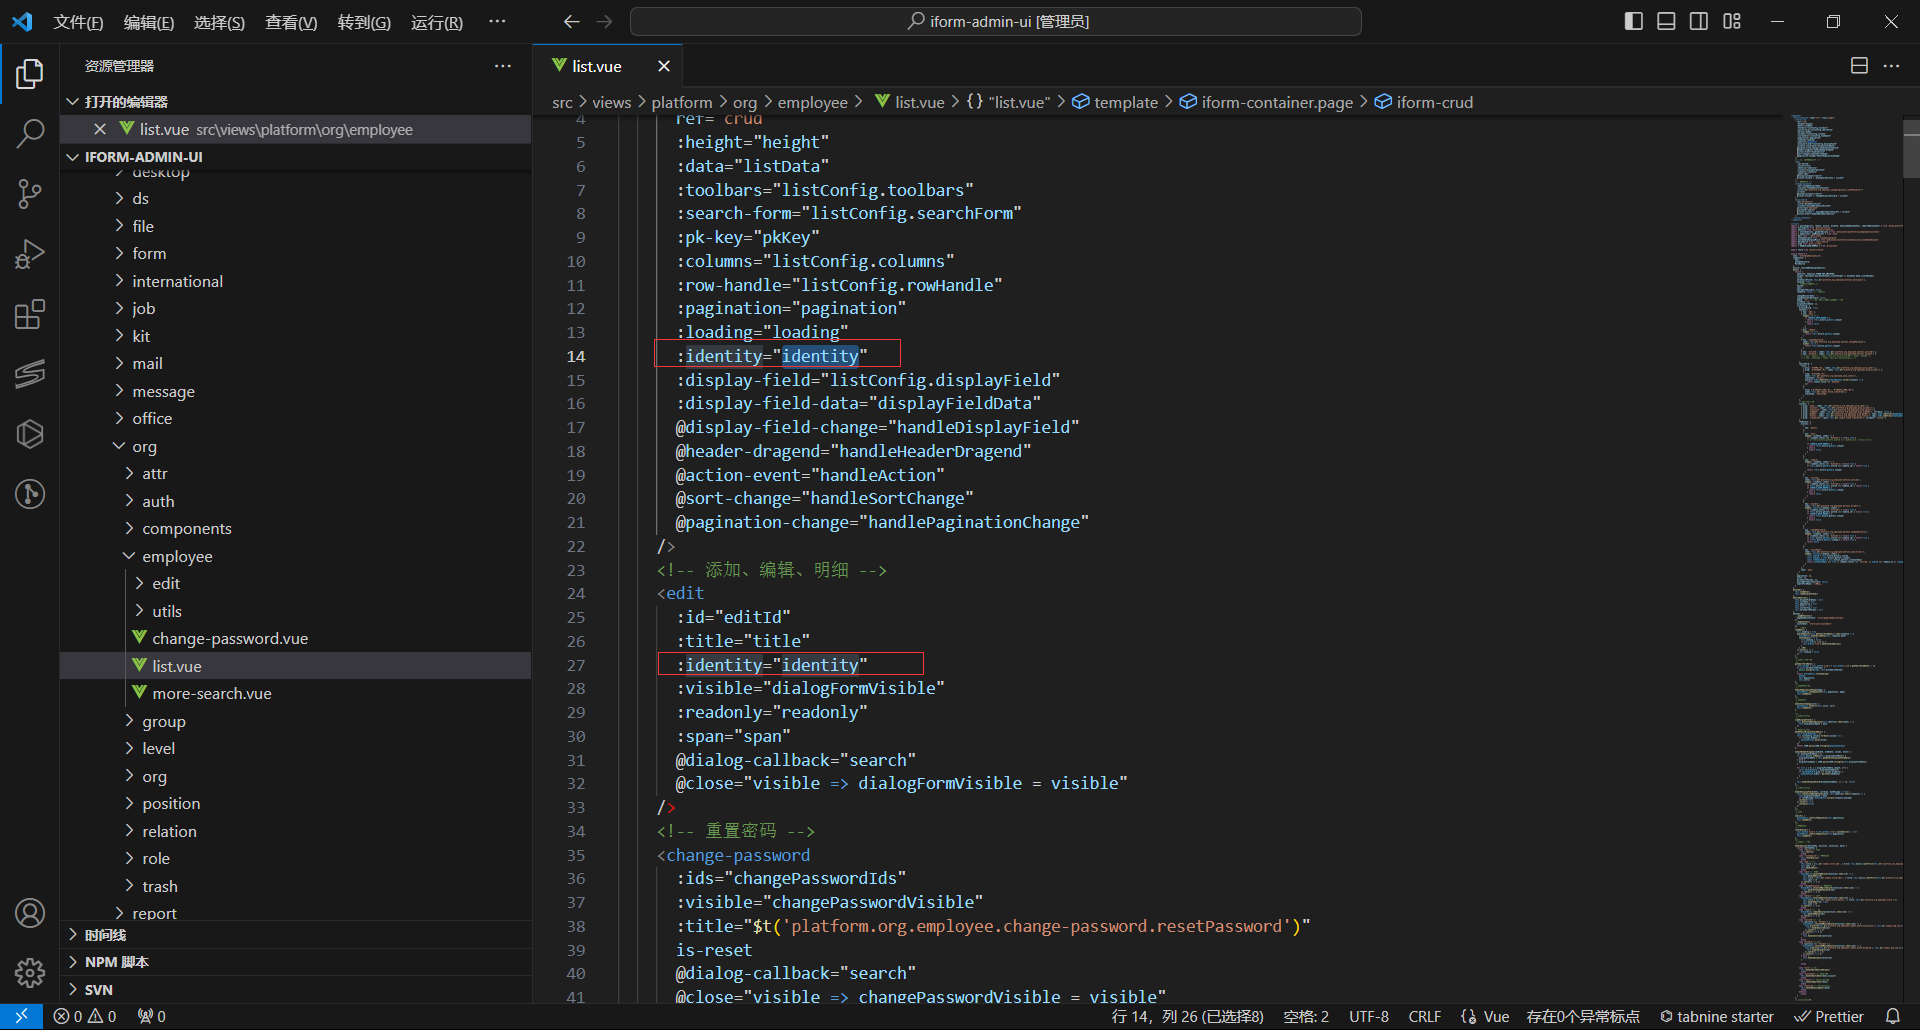The width and height of the screenshot is (1920, 1030).
Task: Toggle the primary sidebar layout button
Action: [1634, 21]
